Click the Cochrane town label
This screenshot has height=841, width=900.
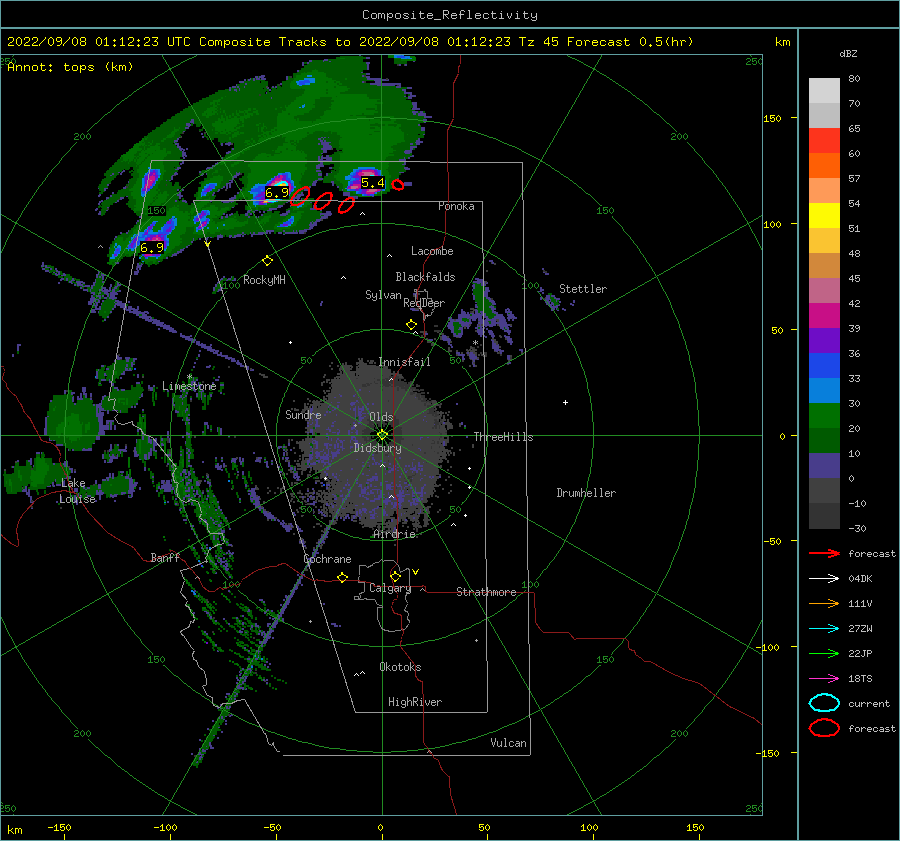click(x=327, y=559)
